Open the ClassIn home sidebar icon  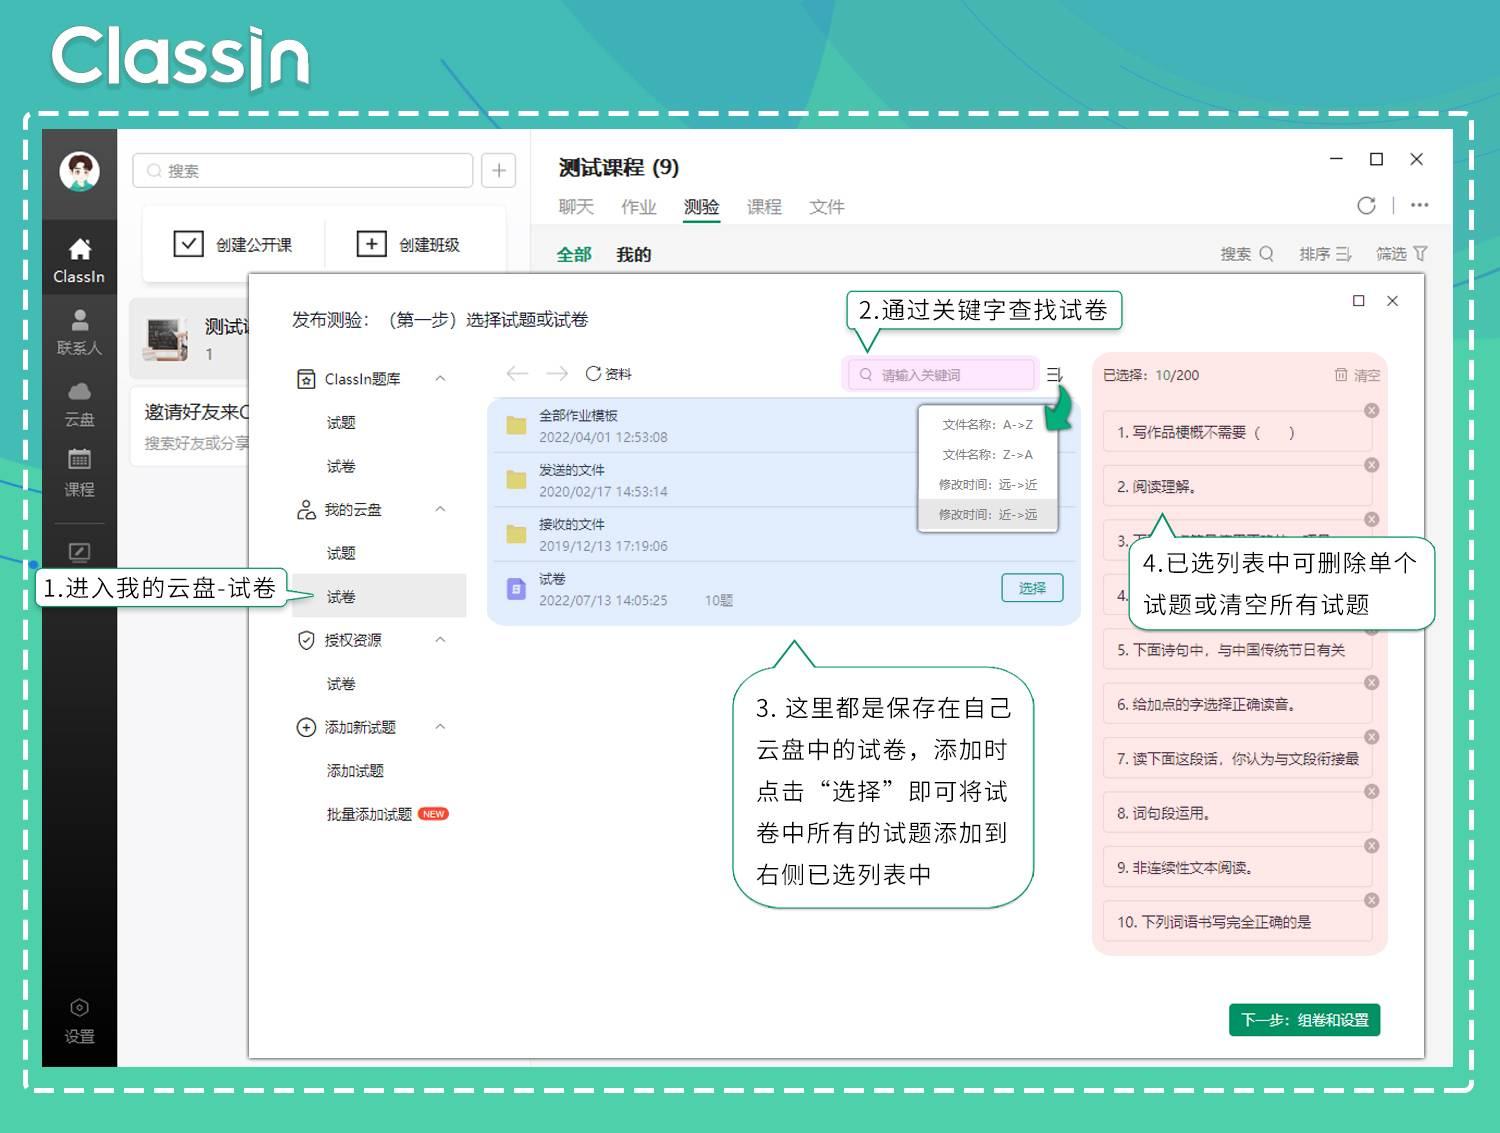[x=79, y=260]
